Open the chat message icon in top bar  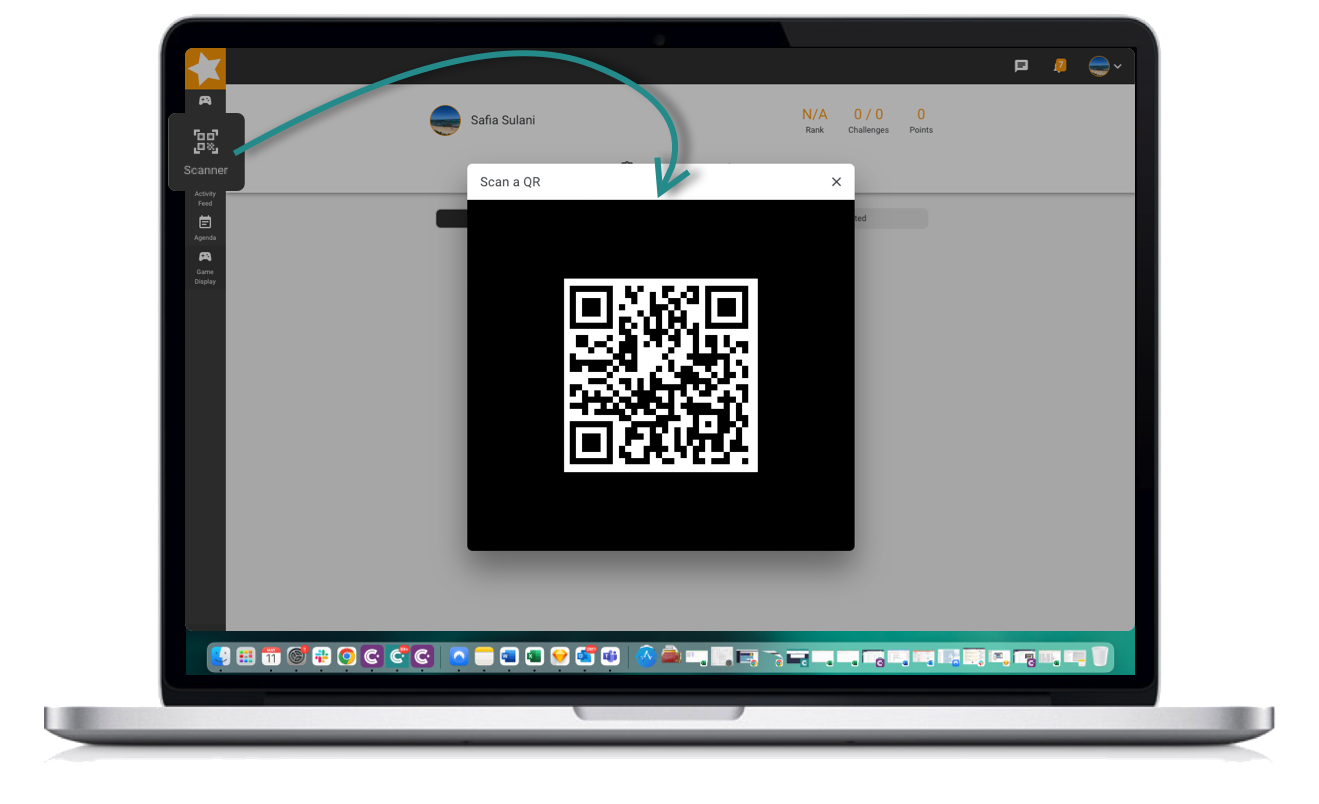[1021, 66]
